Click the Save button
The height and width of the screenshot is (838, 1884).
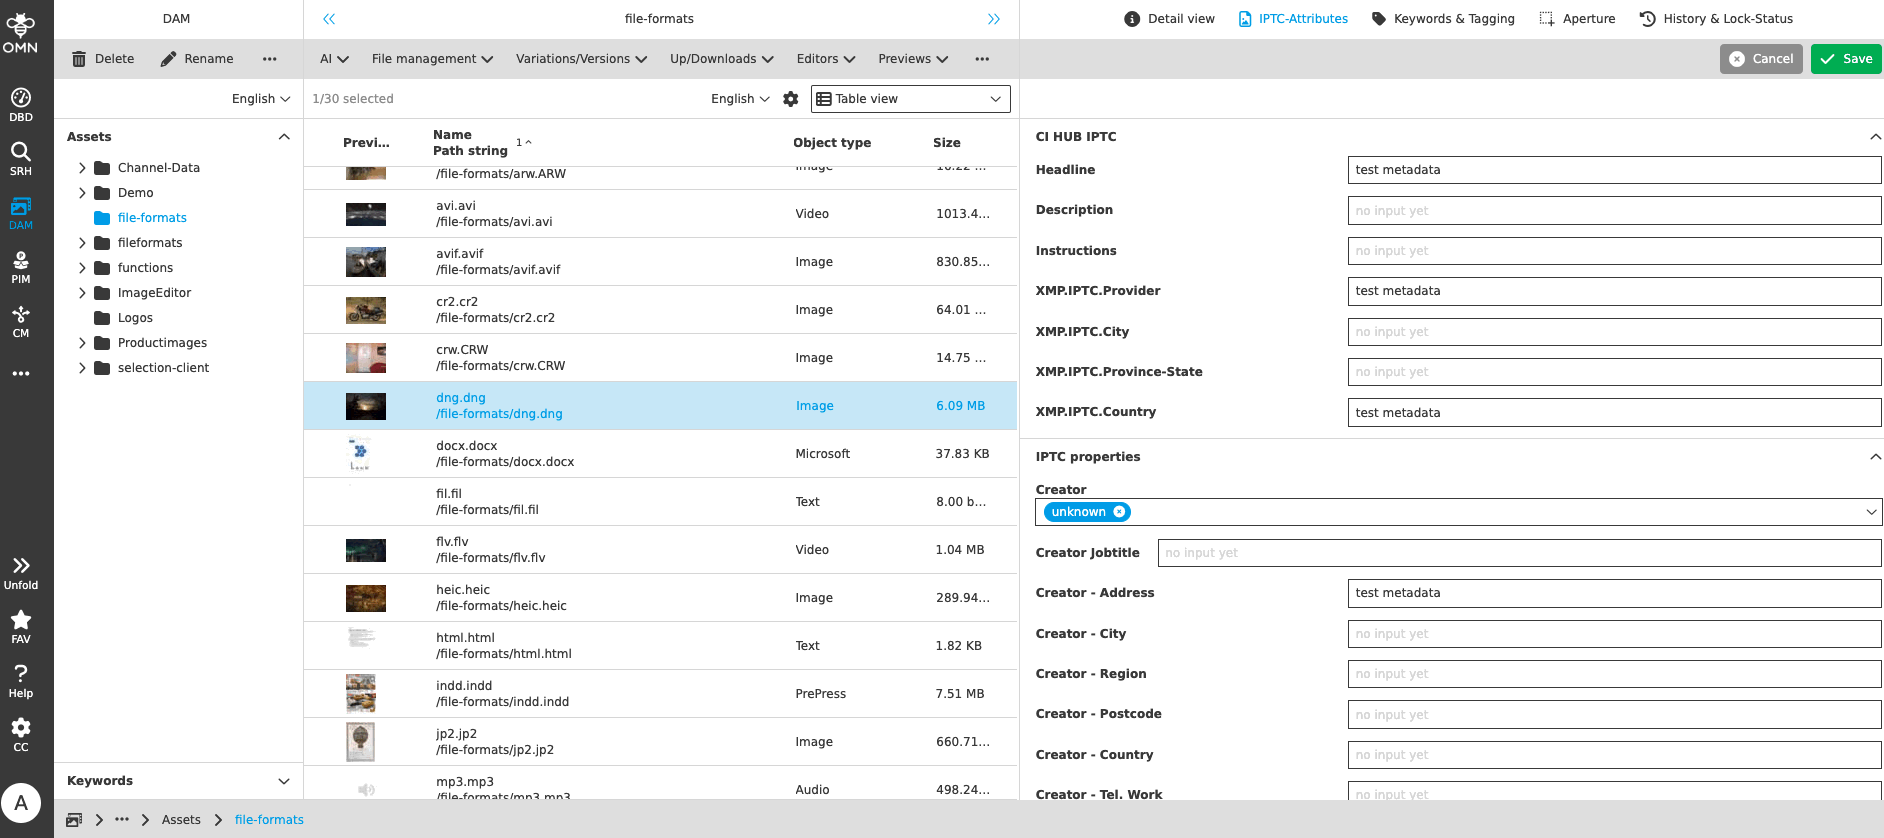pos(1846,59)
